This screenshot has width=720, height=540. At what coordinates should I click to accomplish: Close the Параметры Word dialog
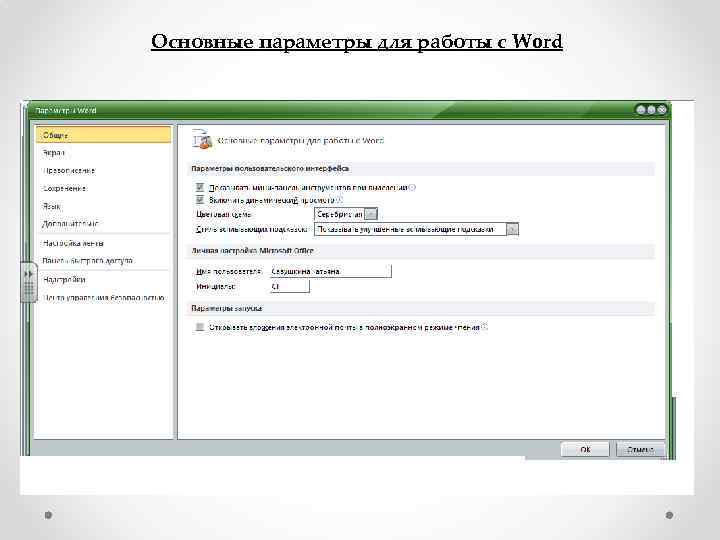click(662, 110)
